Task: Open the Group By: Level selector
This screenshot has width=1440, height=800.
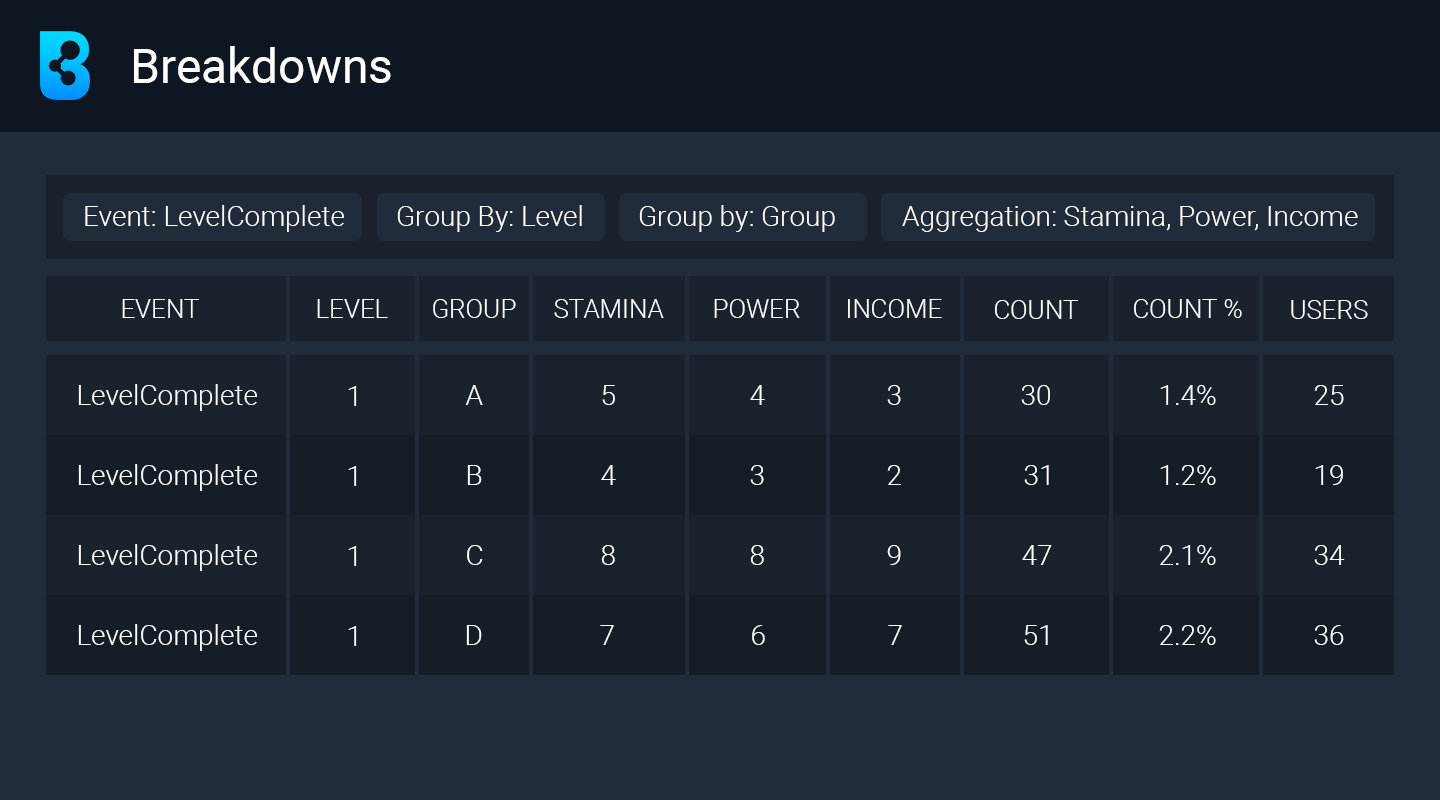Action: click(491, 217)
